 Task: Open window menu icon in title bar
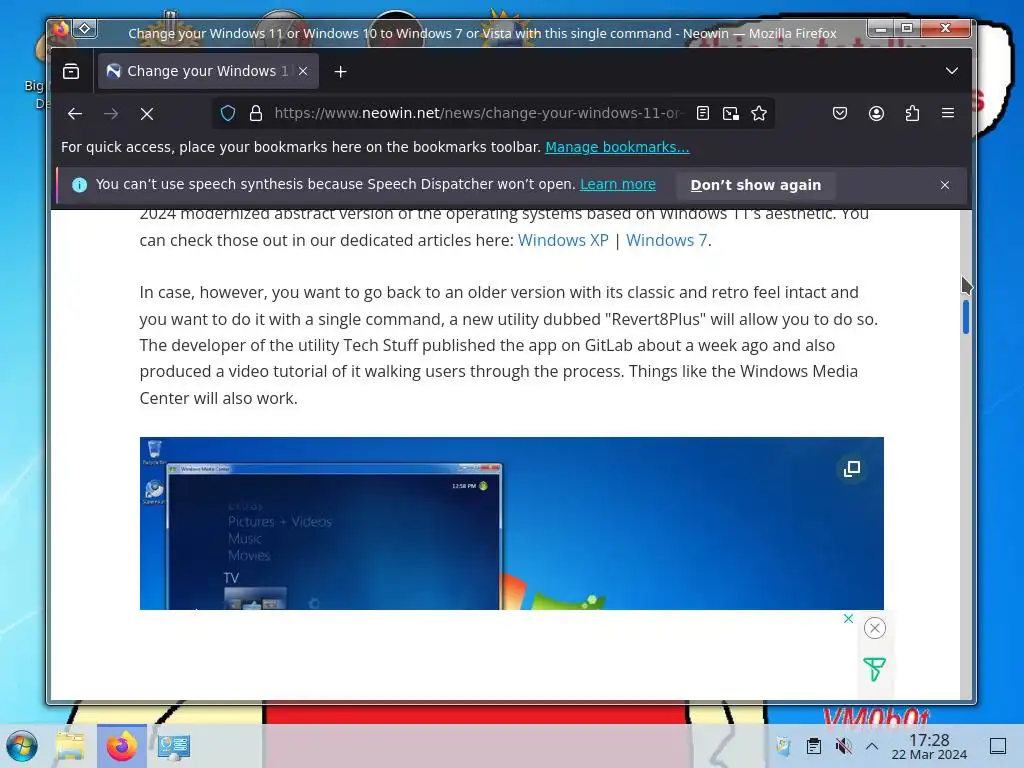(x=61, y=29)
